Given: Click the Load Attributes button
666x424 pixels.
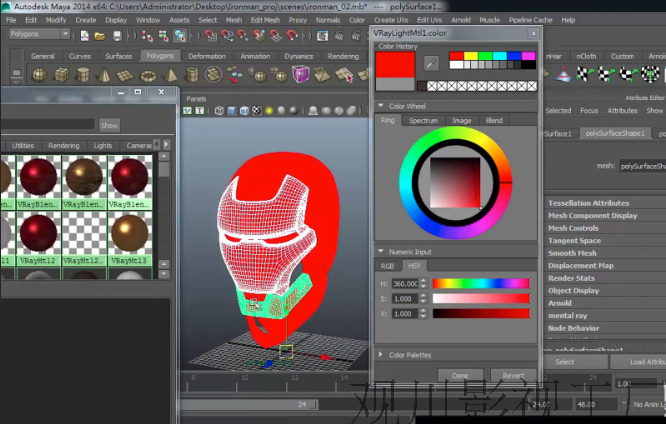Looking at the screenshot, I should tap(638, 362).
